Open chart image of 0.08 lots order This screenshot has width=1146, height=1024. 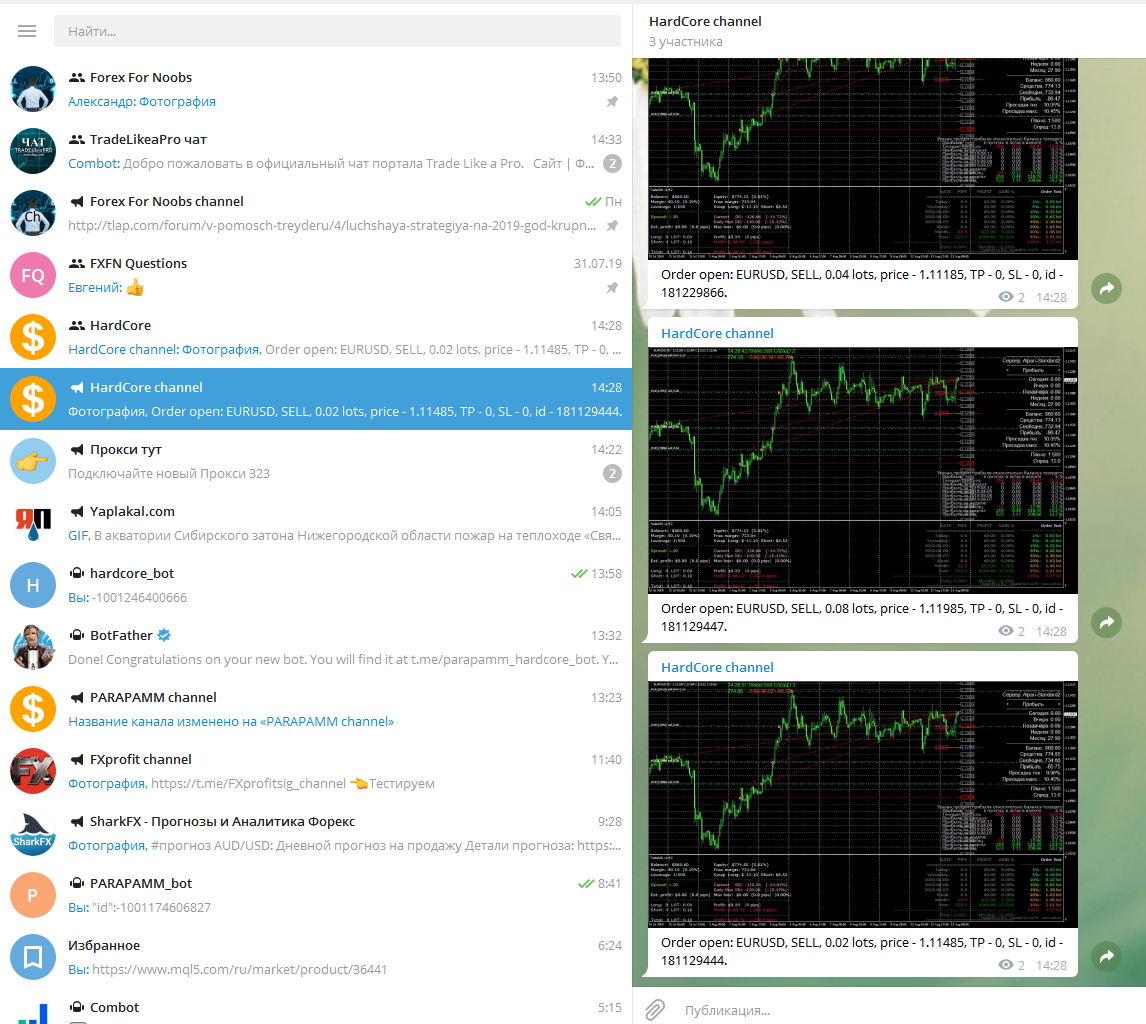[862, 470]
